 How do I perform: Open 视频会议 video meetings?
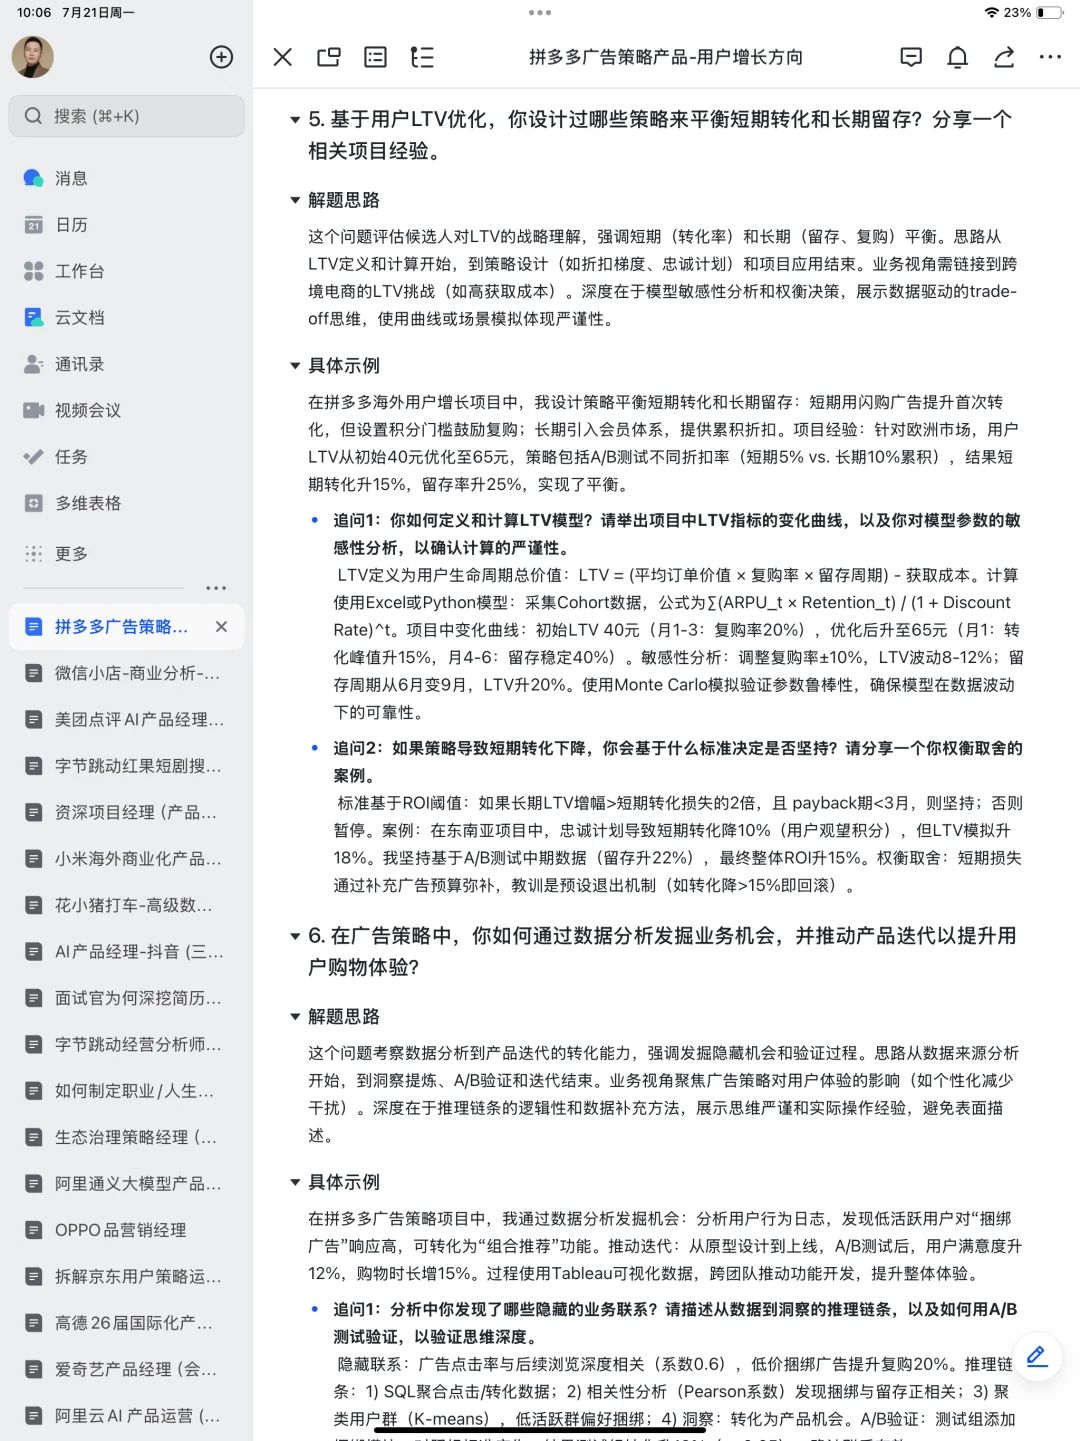click(126, 410)
